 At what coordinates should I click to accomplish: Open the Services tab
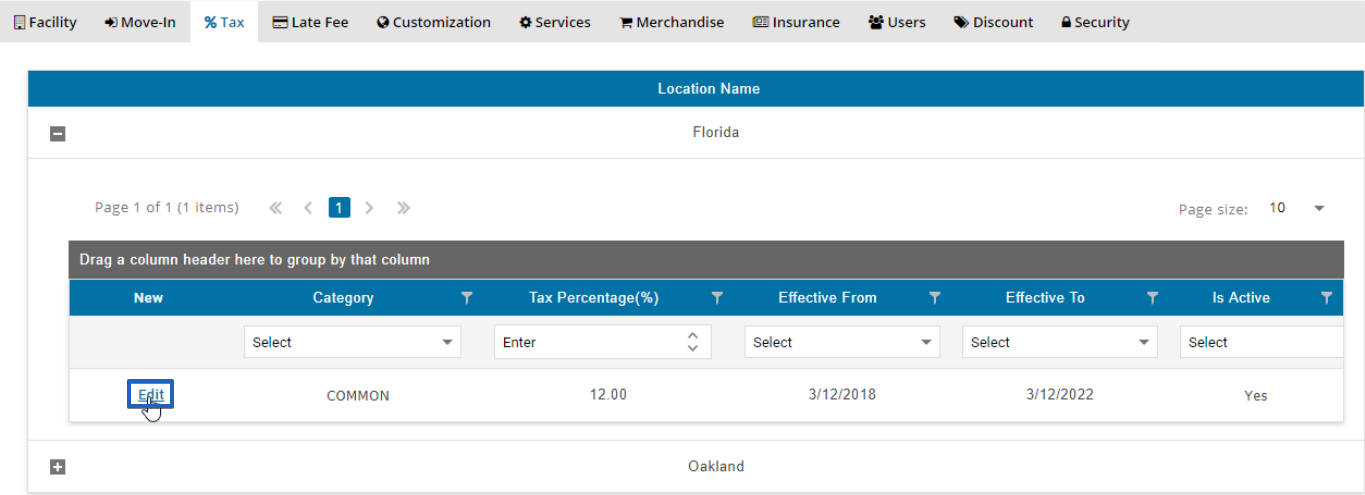pyautogui.click(x=554, y=22)
